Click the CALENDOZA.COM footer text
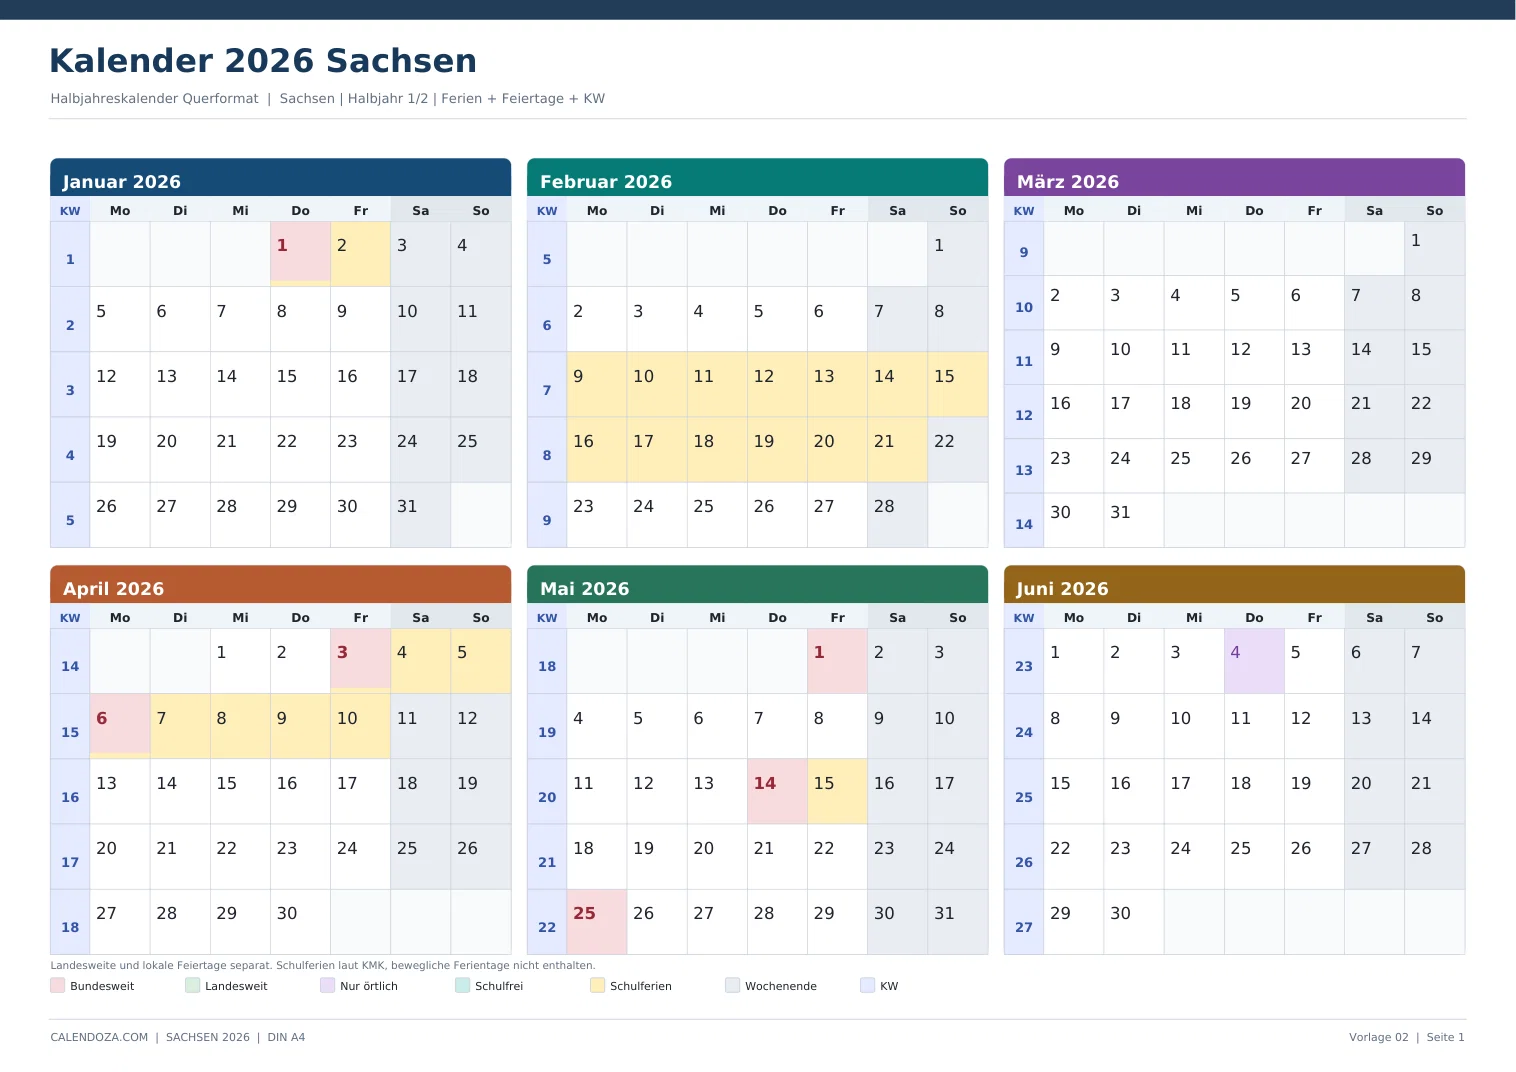The width and height of the screenshot is (1516, 1072). pos(99,1037)
